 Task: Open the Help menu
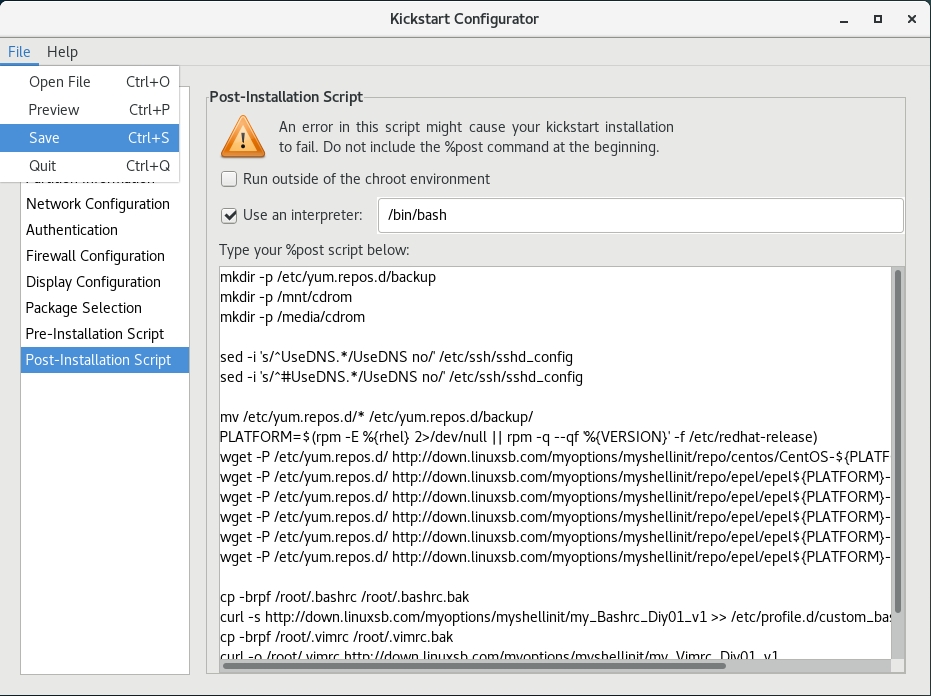[62, 52]
